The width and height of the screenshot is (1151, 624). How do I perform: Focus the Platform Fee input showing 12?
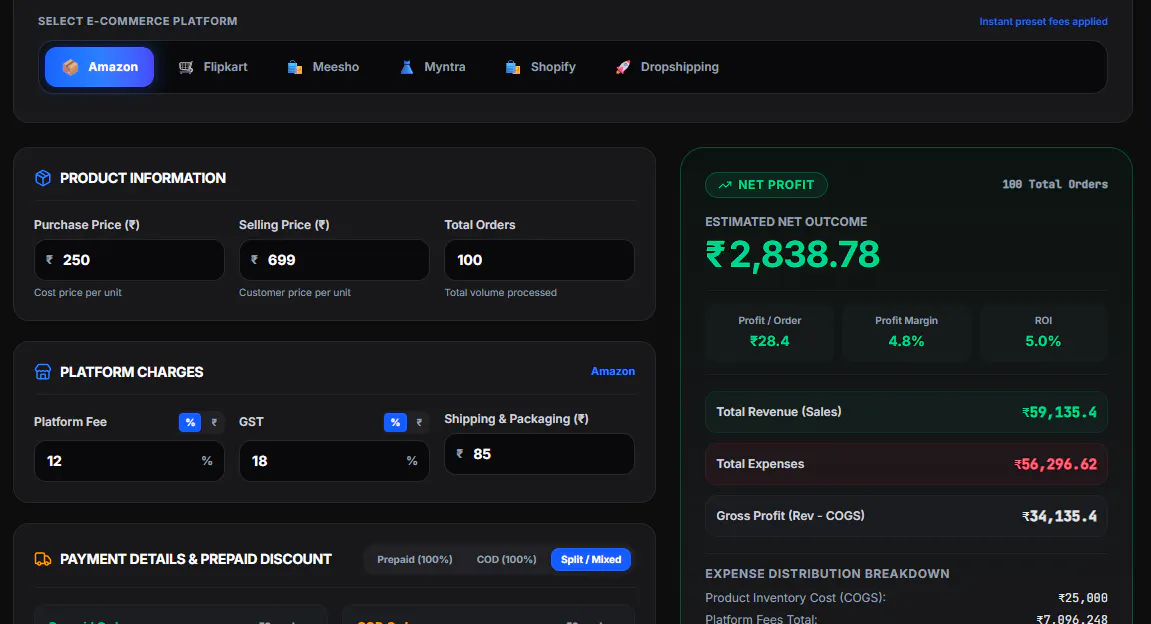(129, 461)
